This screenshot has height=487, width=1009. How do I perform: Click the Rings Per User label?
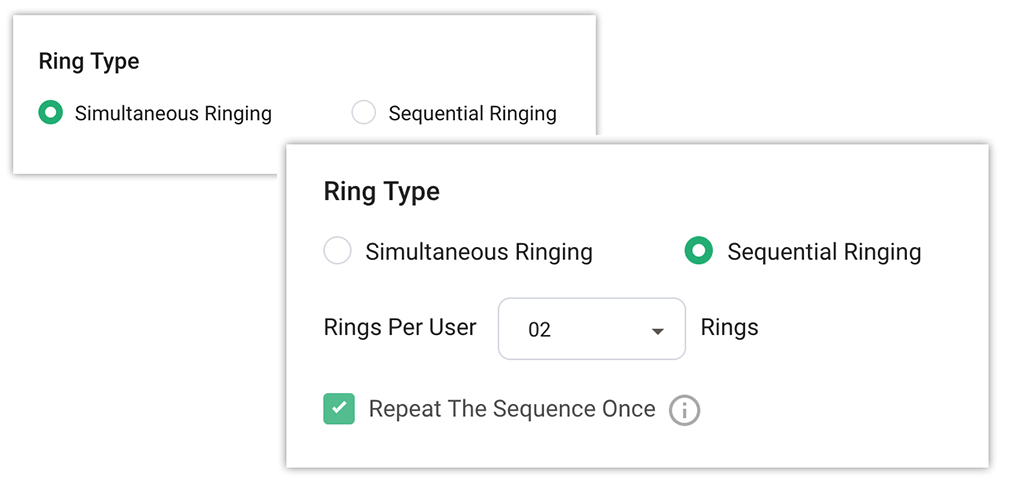400,328
